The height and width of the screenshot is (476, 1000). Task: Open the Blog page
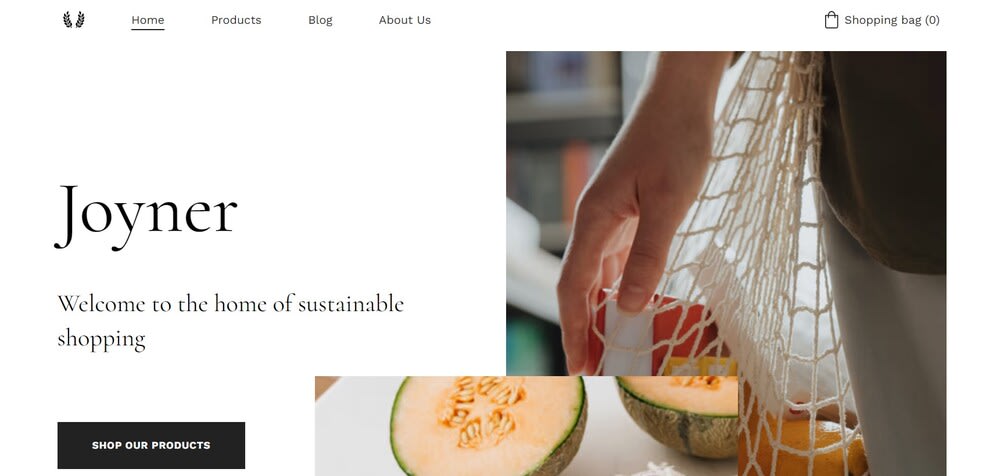320,20
